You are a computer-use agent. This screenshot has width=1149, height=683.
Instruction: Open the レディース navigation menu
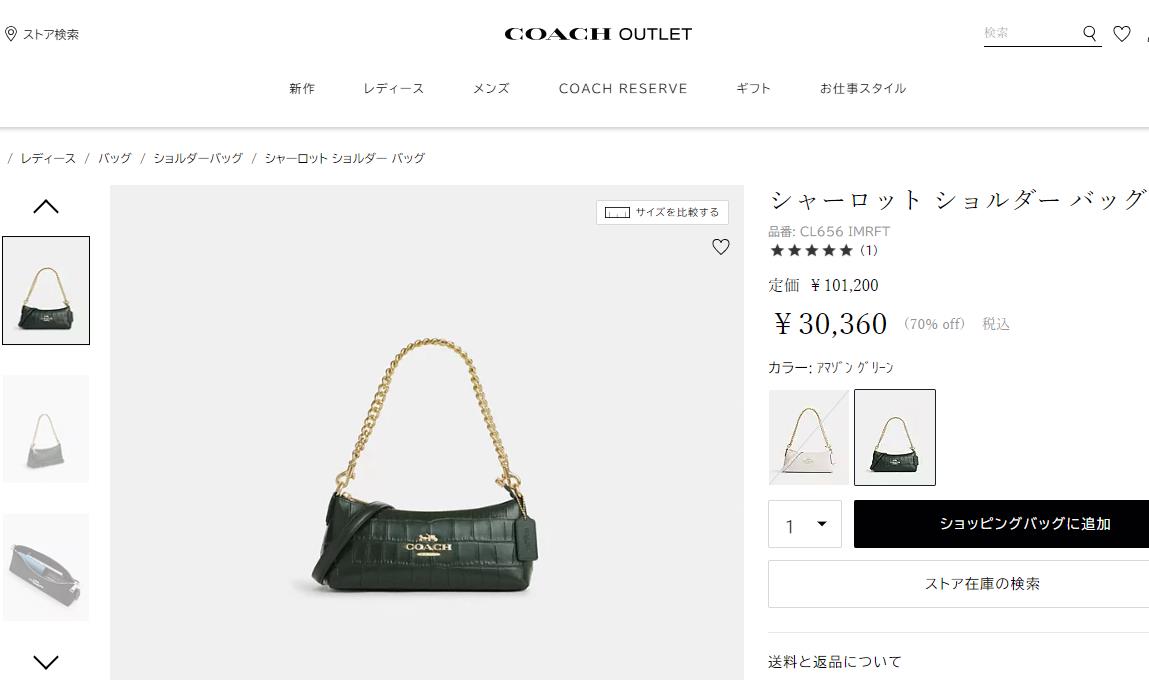pyautogui.click(x=394, y=89)
